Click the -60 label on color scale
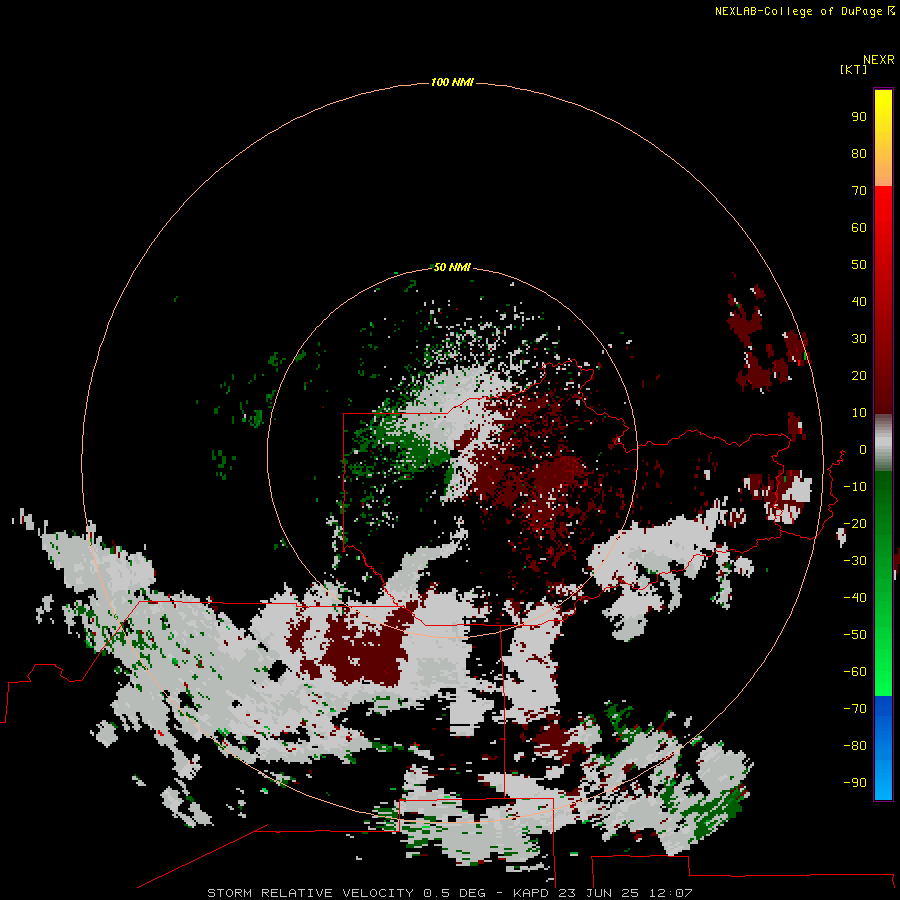 855,672
